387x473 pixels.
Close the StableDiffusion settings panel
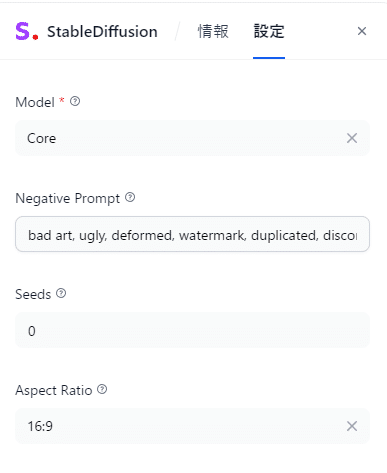pos(362,31)
